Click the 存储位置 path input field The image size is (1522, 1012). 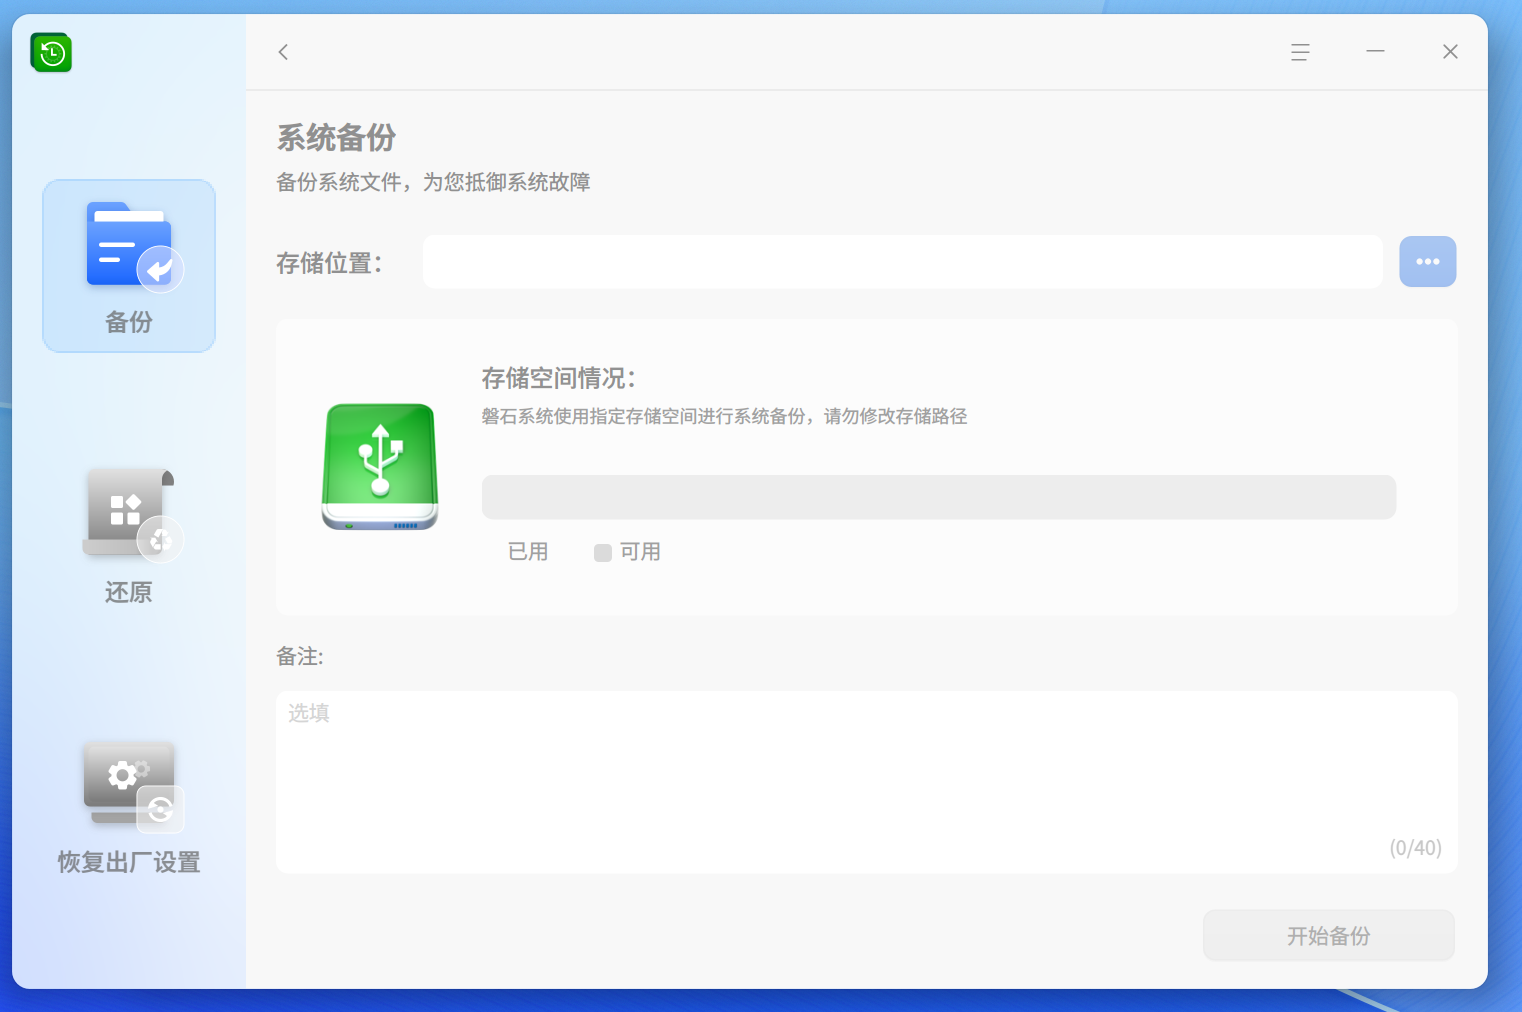click(902, 262)
